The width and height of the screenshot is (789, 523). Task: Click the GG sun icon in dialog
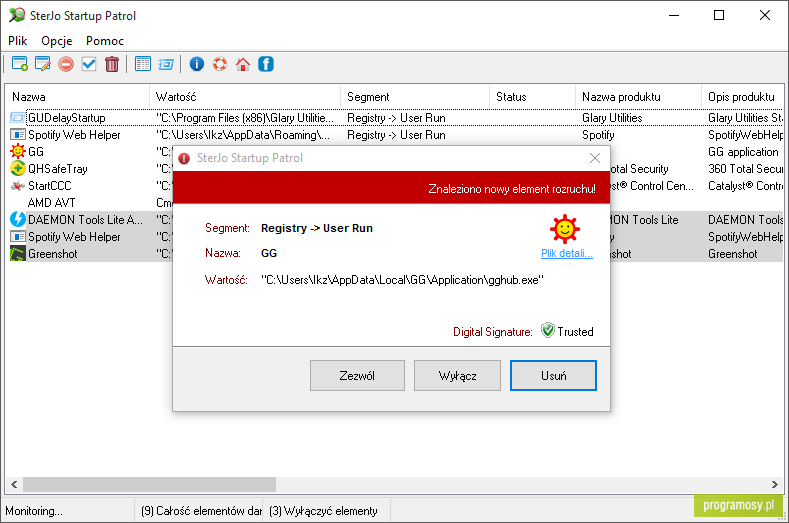(x=565, y=229)
